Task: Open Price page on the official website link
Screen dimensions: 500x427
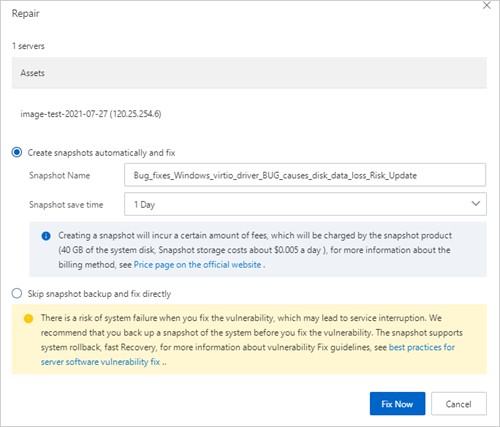Action: (x=197, y=265)
